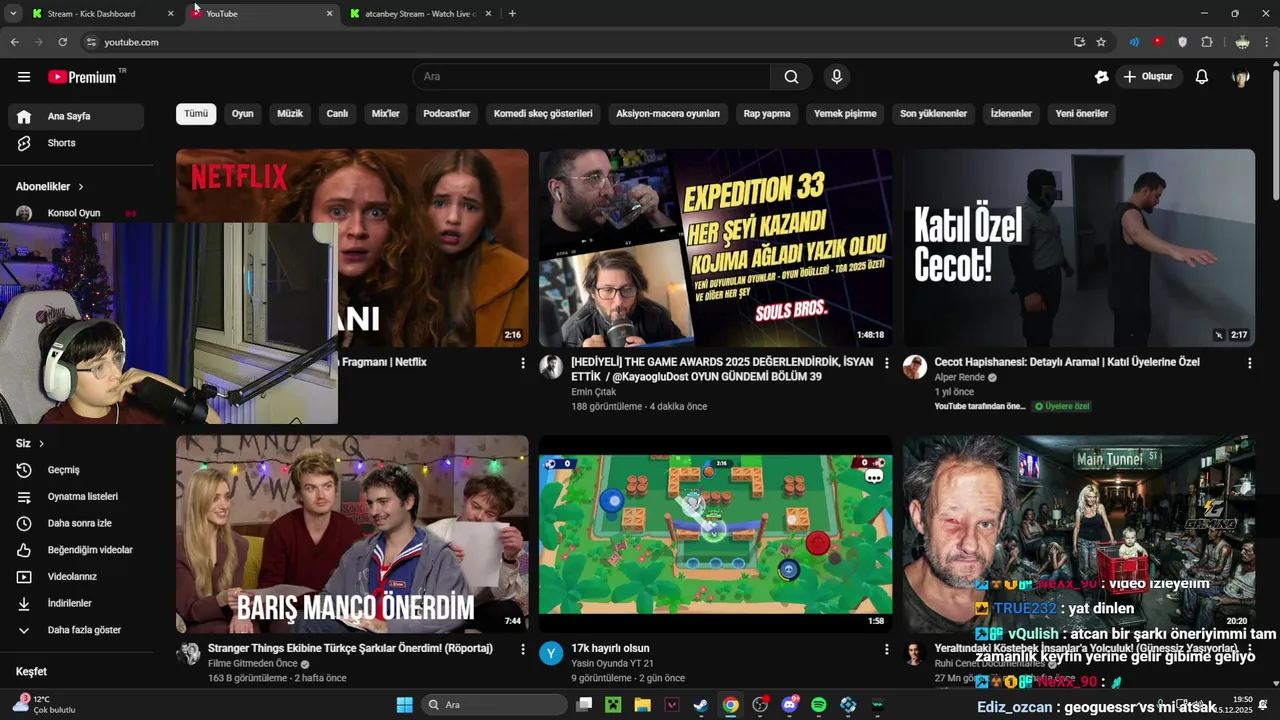Click Emin Çıtak channel avatar

click(551, 366)
